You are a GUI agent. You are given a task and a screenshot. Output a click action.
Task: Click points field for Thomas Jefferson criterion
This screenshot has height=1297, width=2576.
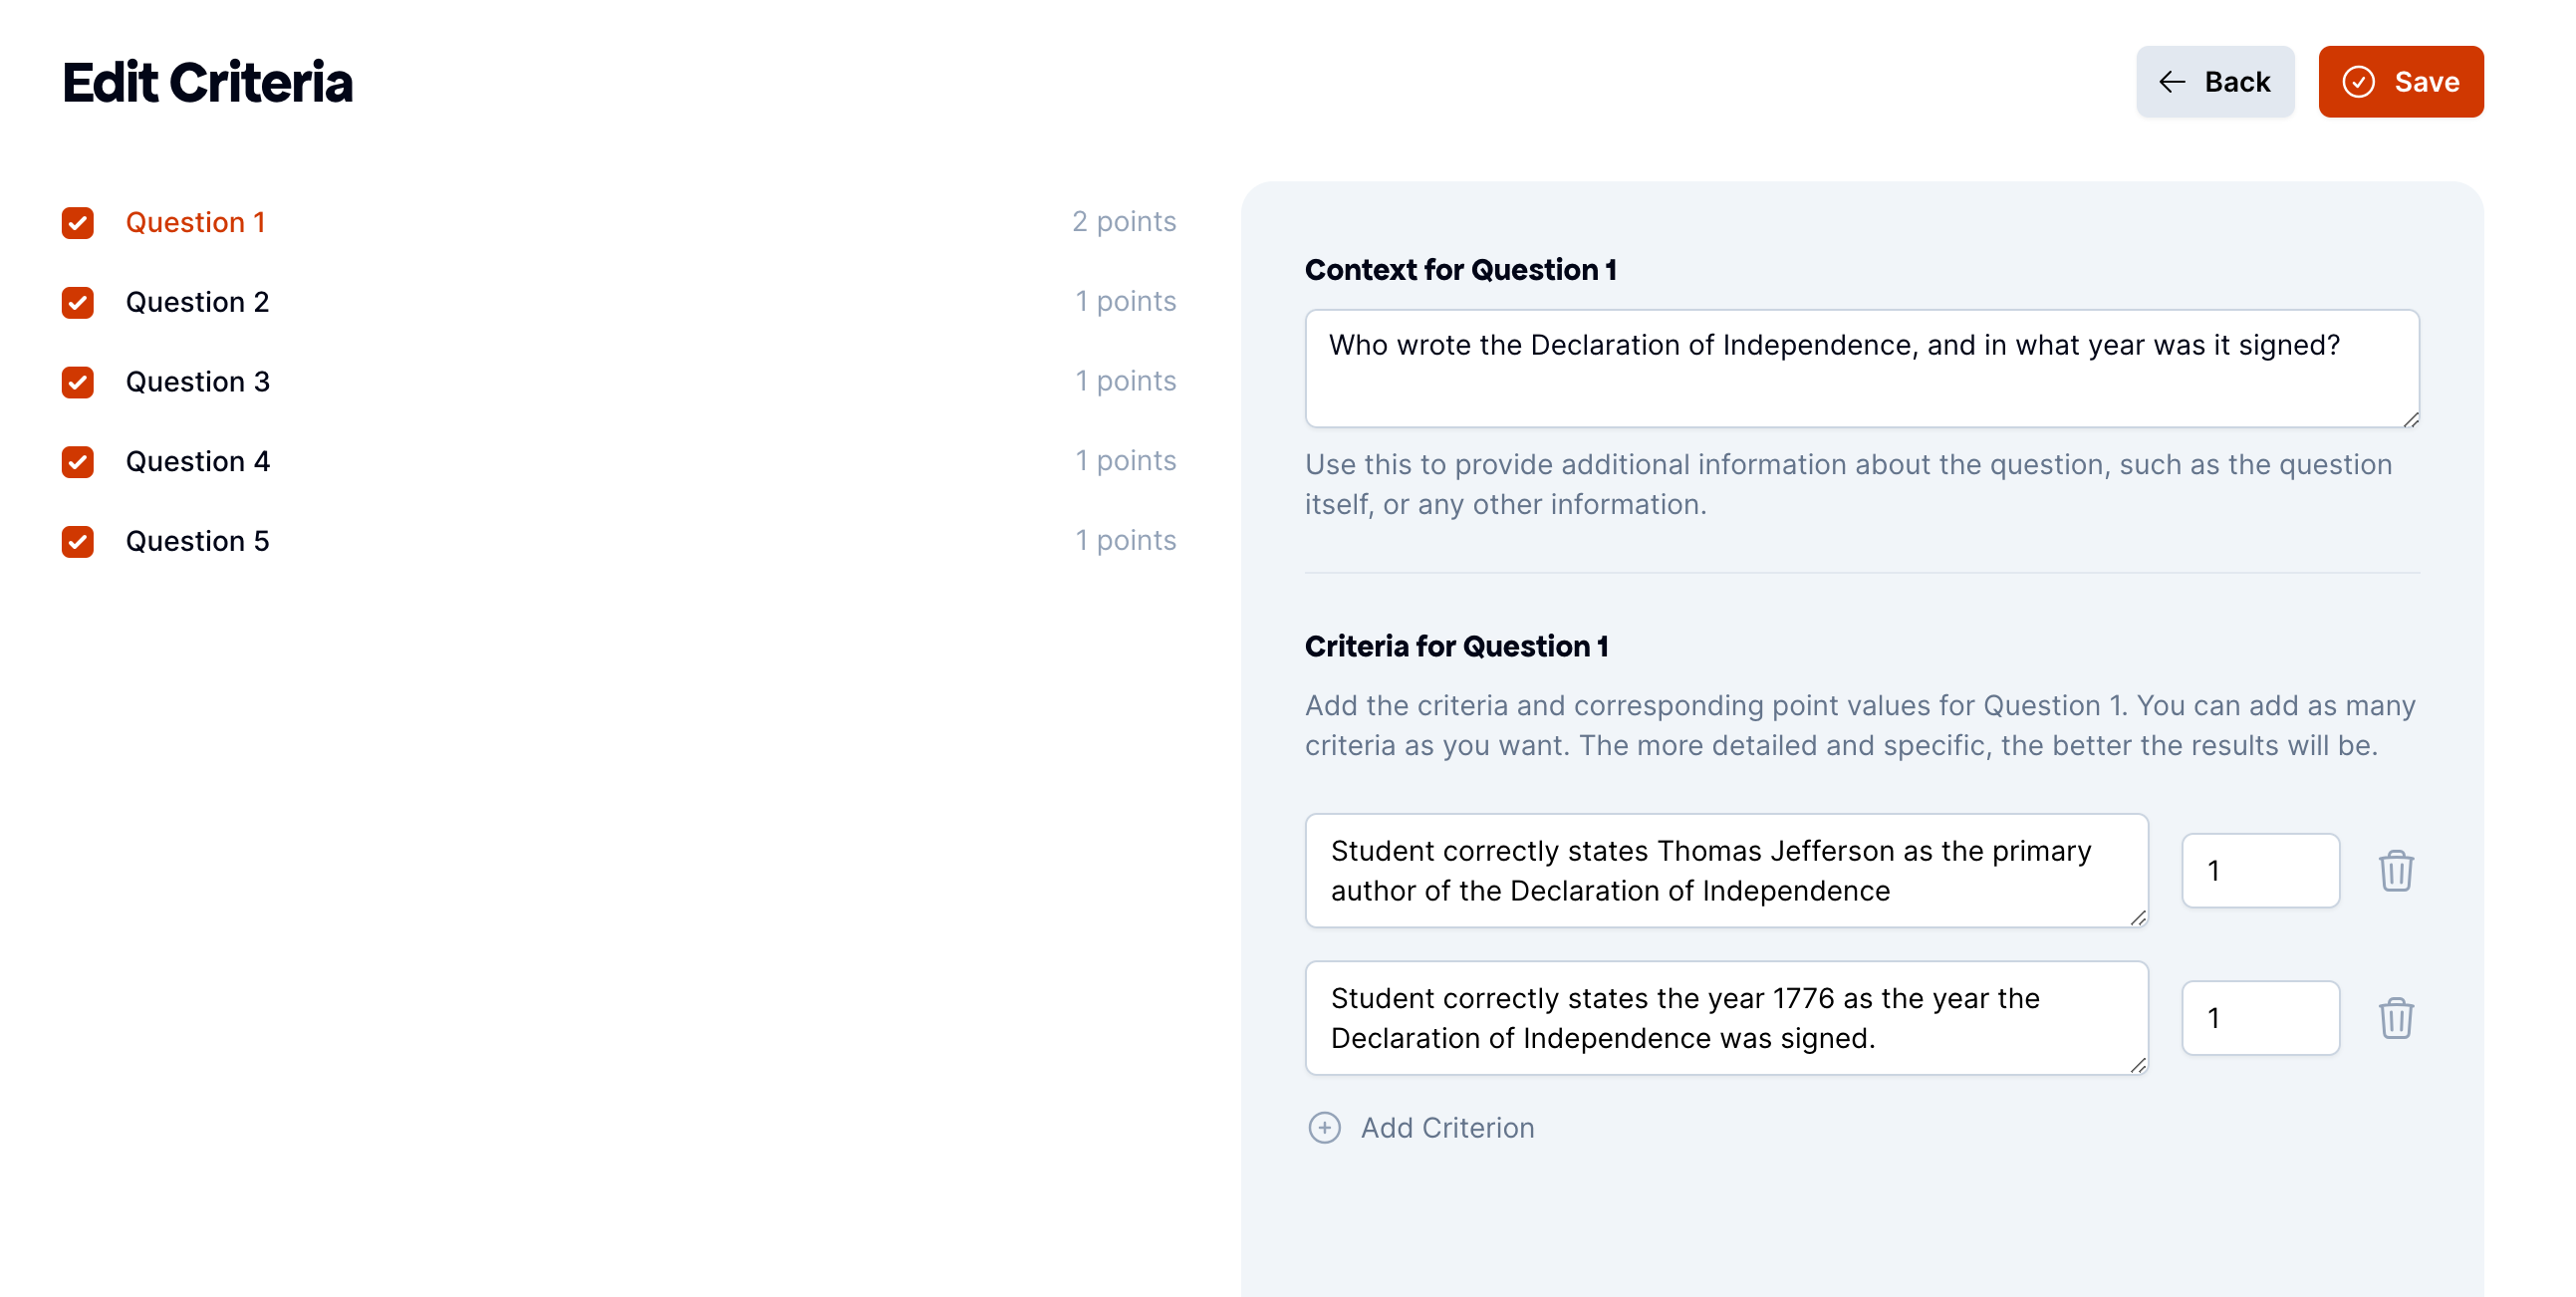[x=2259, y=870]
